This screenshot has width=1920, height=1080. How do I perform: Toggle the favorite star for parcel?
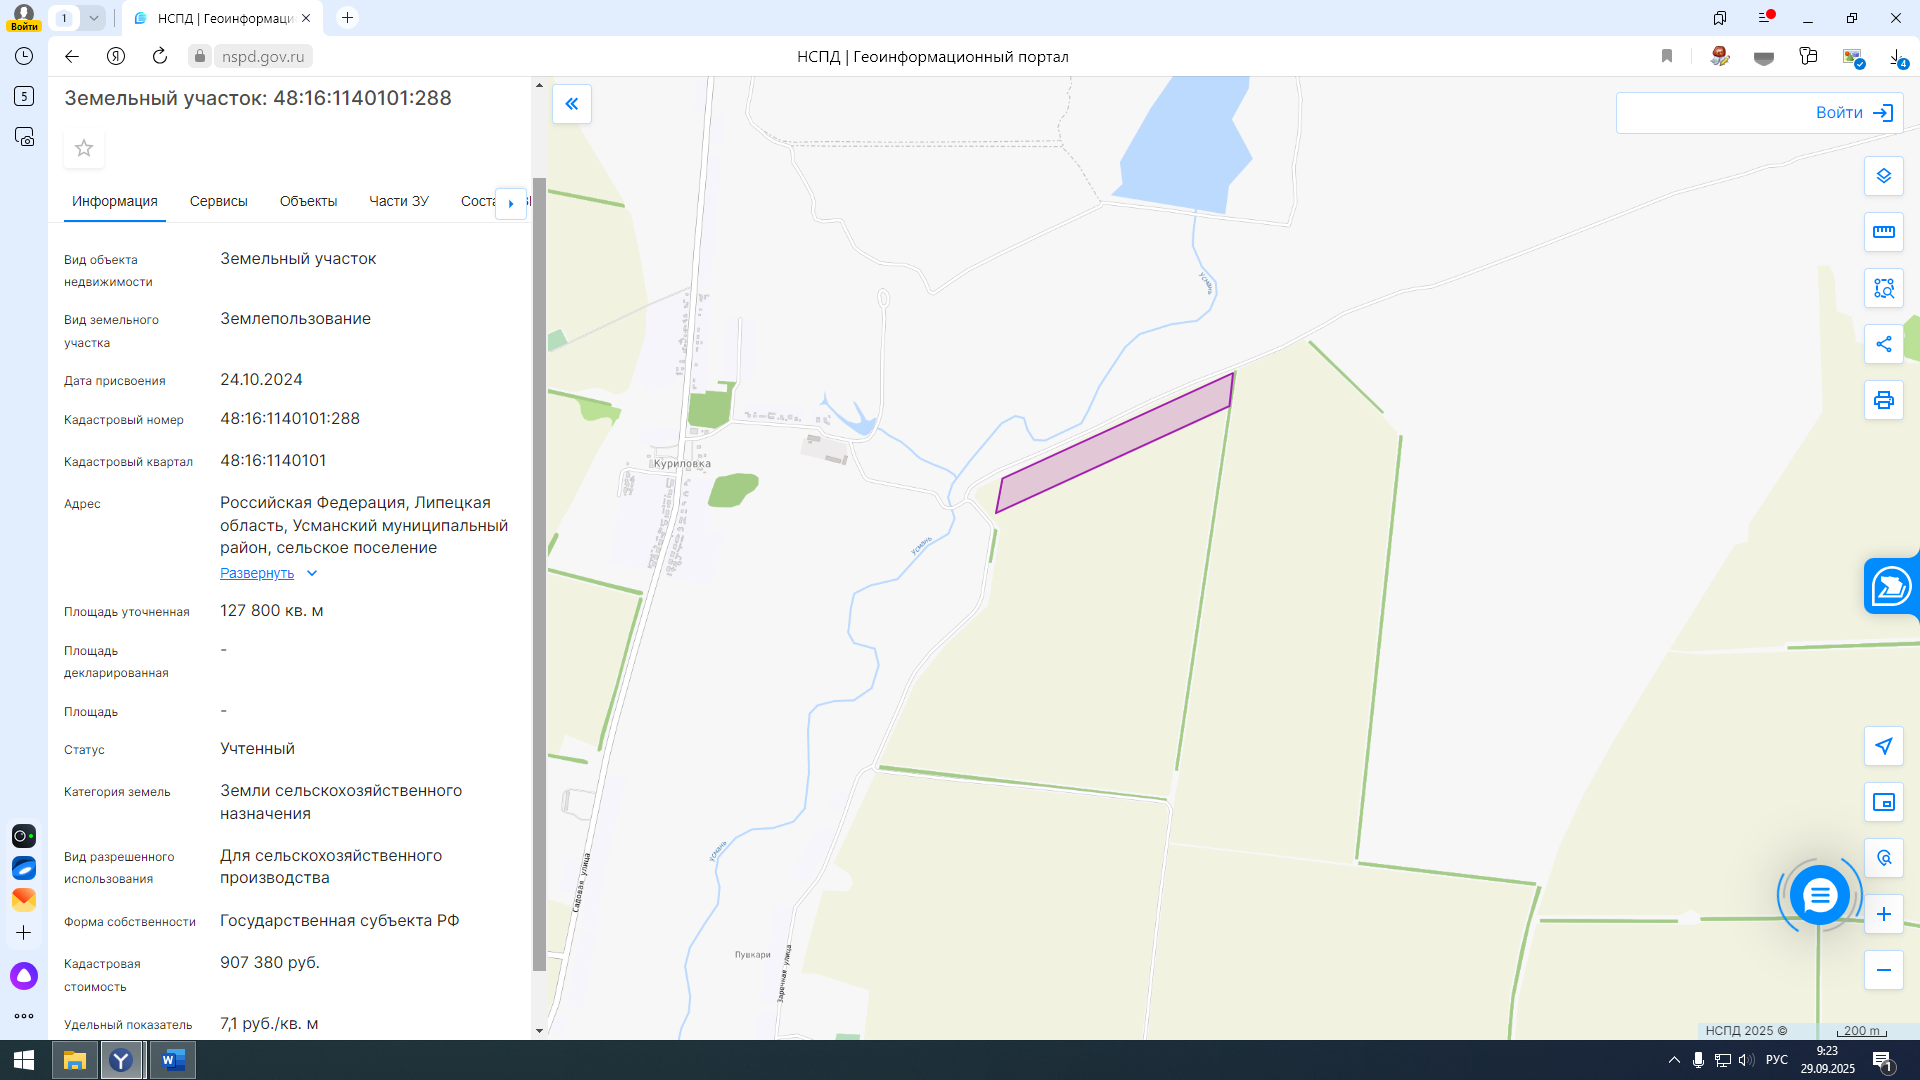pos(84,148)
